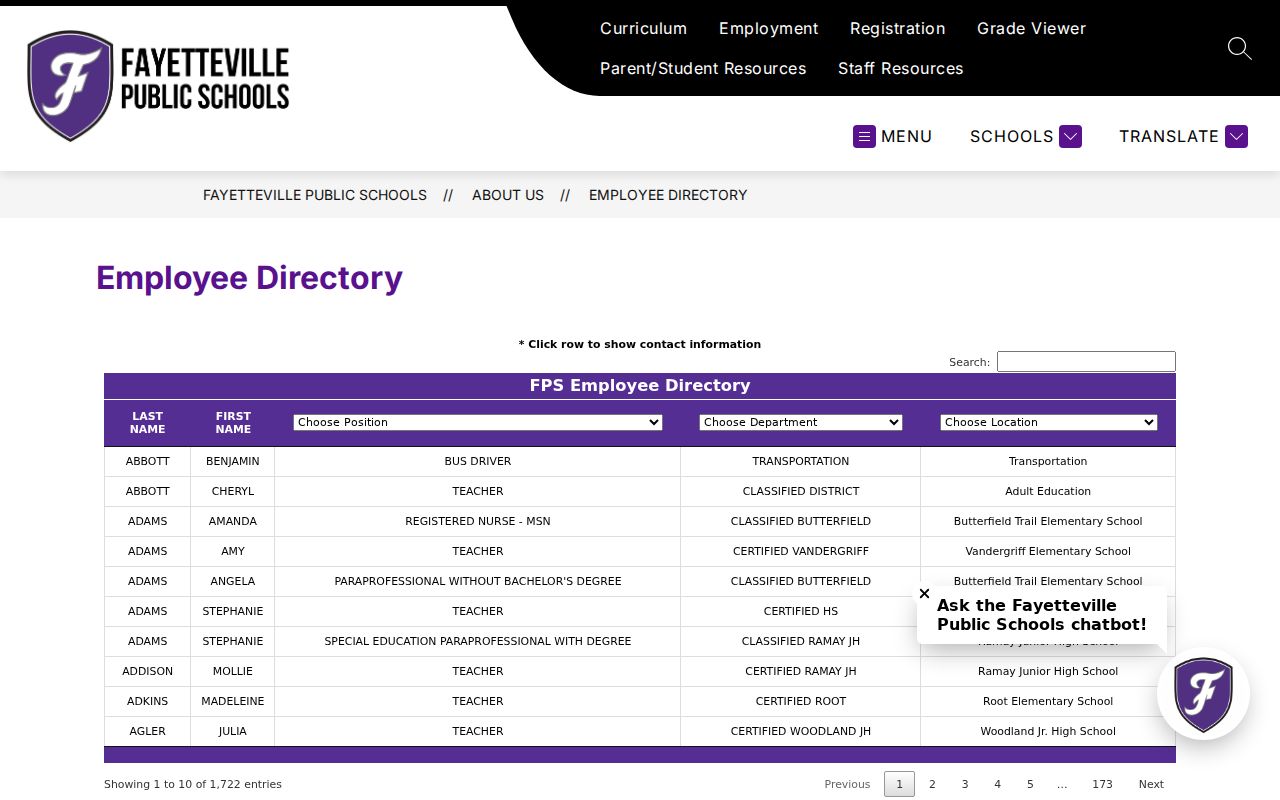Viewport: 1280px width, 800px height.
Task: Click Woodland Jr. High School cell
Action: 1048,731
